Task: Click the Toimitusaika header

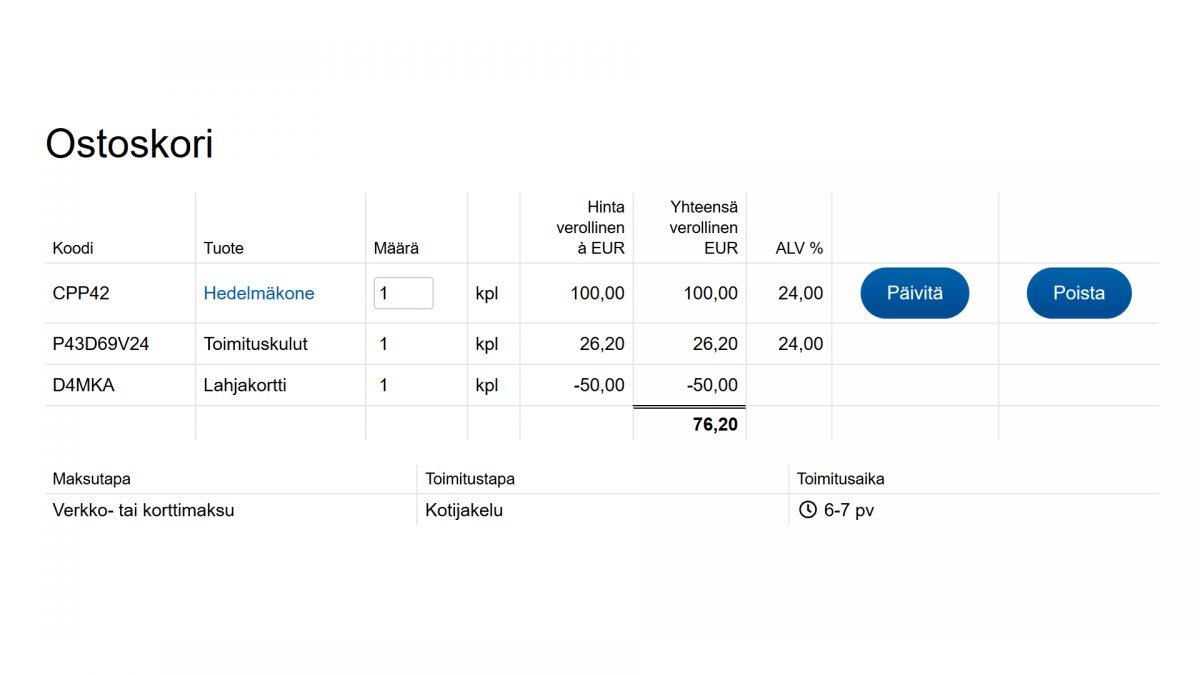Action: pyautogui.click(x=840, y=479)
